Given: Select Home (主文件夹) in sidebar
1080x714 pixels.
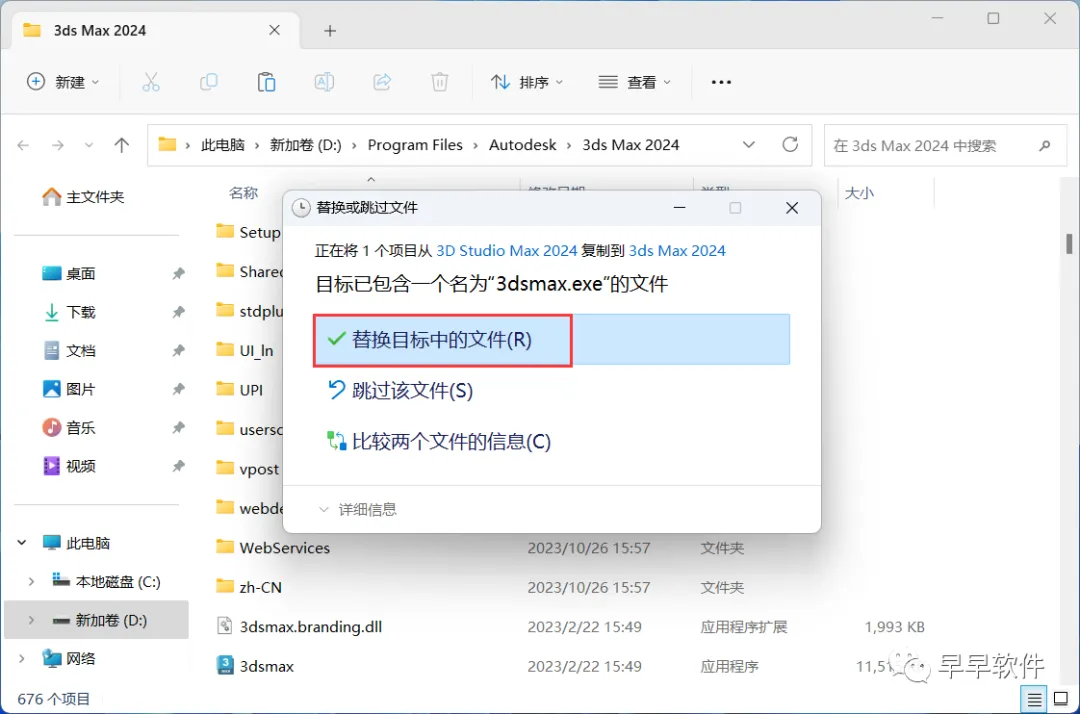Looking at the screenshot, I should [83, 197].
